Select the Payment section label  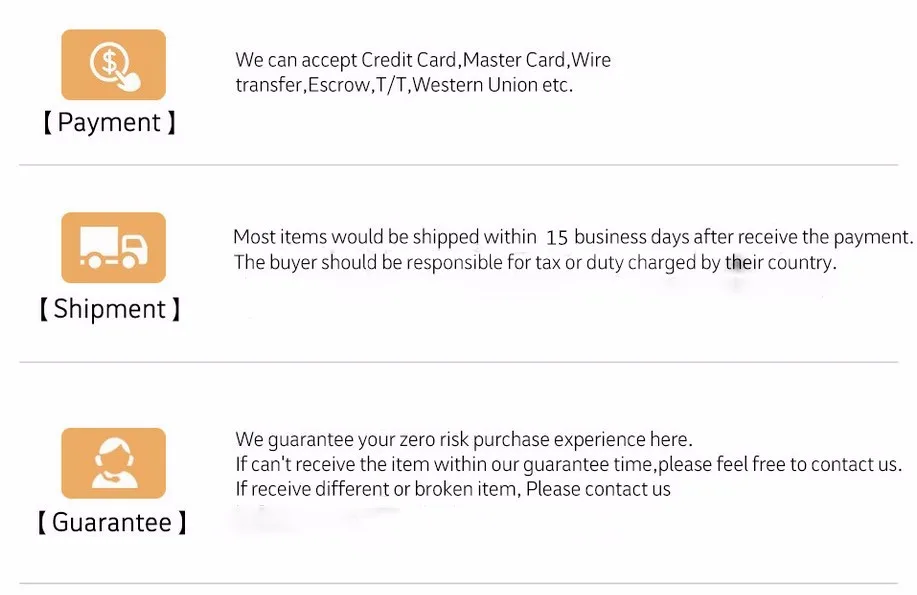[x=109, y=122]
